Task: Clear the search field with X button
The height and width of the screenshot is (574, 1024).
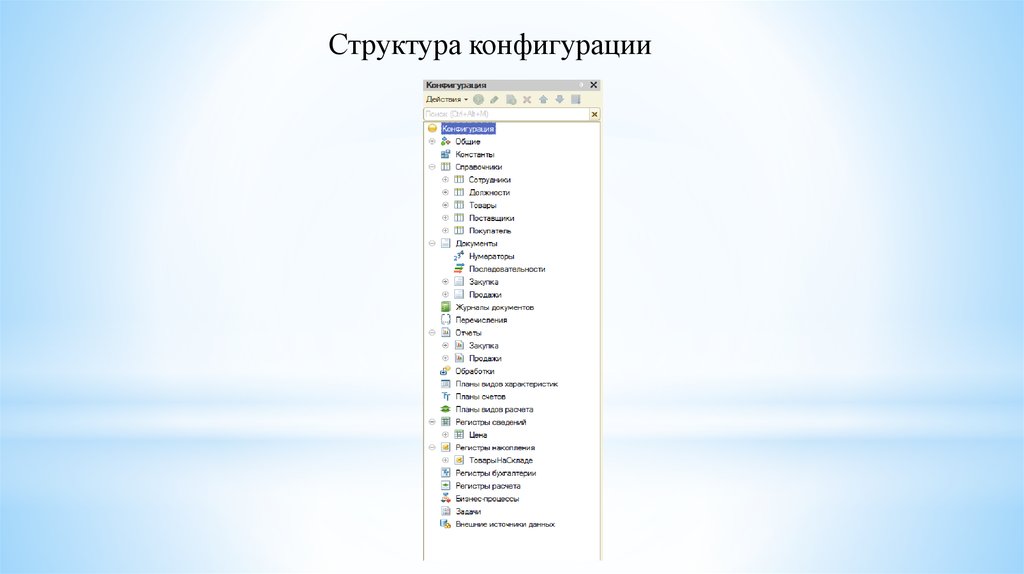Action: coord(594,115)
